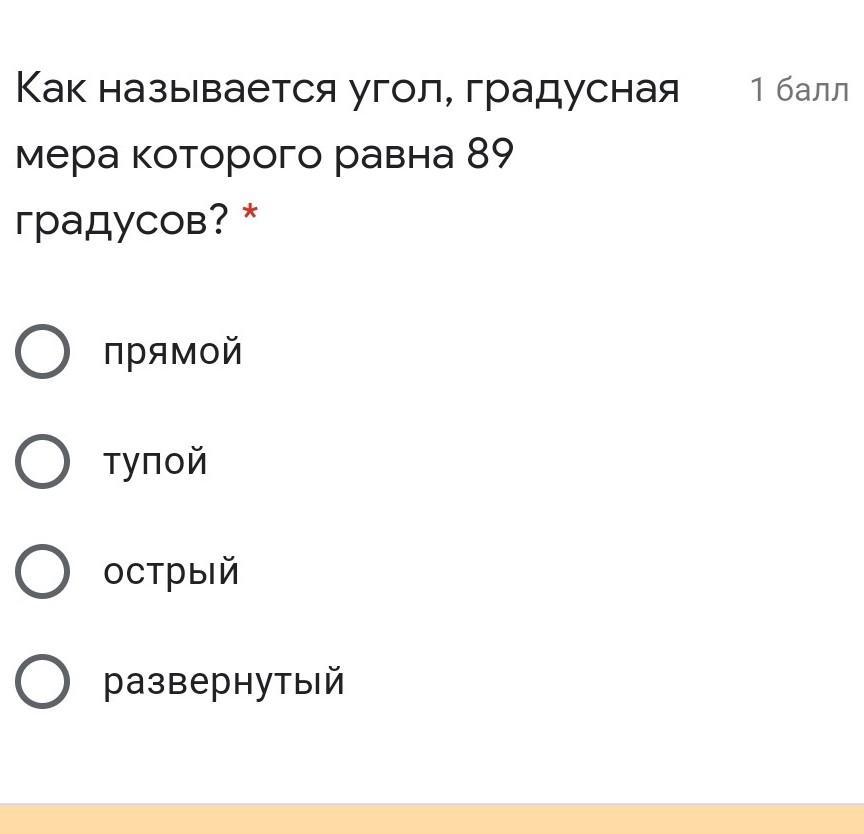Pick the развернутый radio button
Screen dimensions: 864x834
42,682
